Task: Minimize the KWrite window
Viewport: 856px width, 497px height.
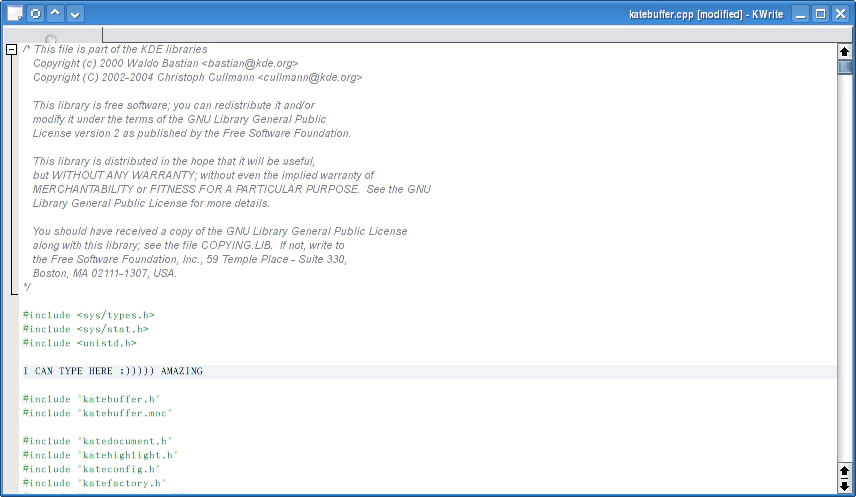Action: point(800,14)
